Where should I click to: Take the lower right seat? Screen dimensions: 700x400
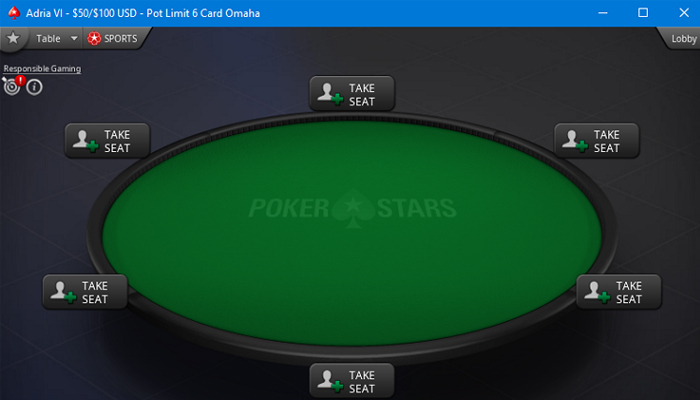coord(619,292)
